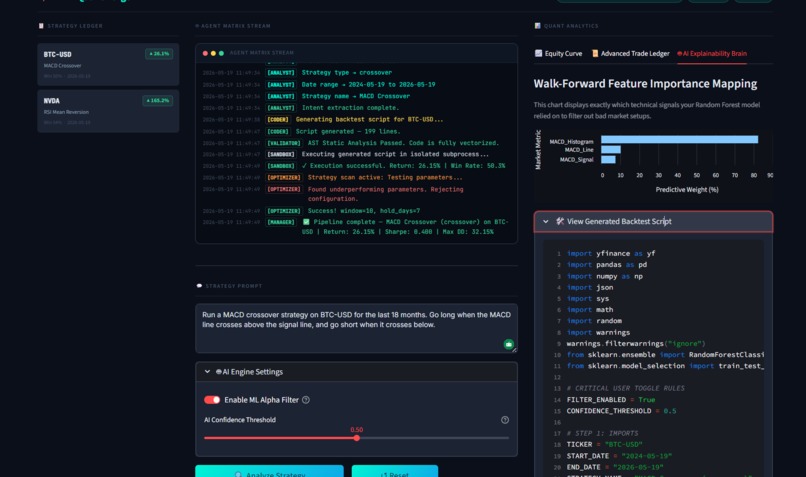The width and height of the screenshot is (806, 477).
Task: Click the 0.50 slider value label
Action: coord(356,430)
